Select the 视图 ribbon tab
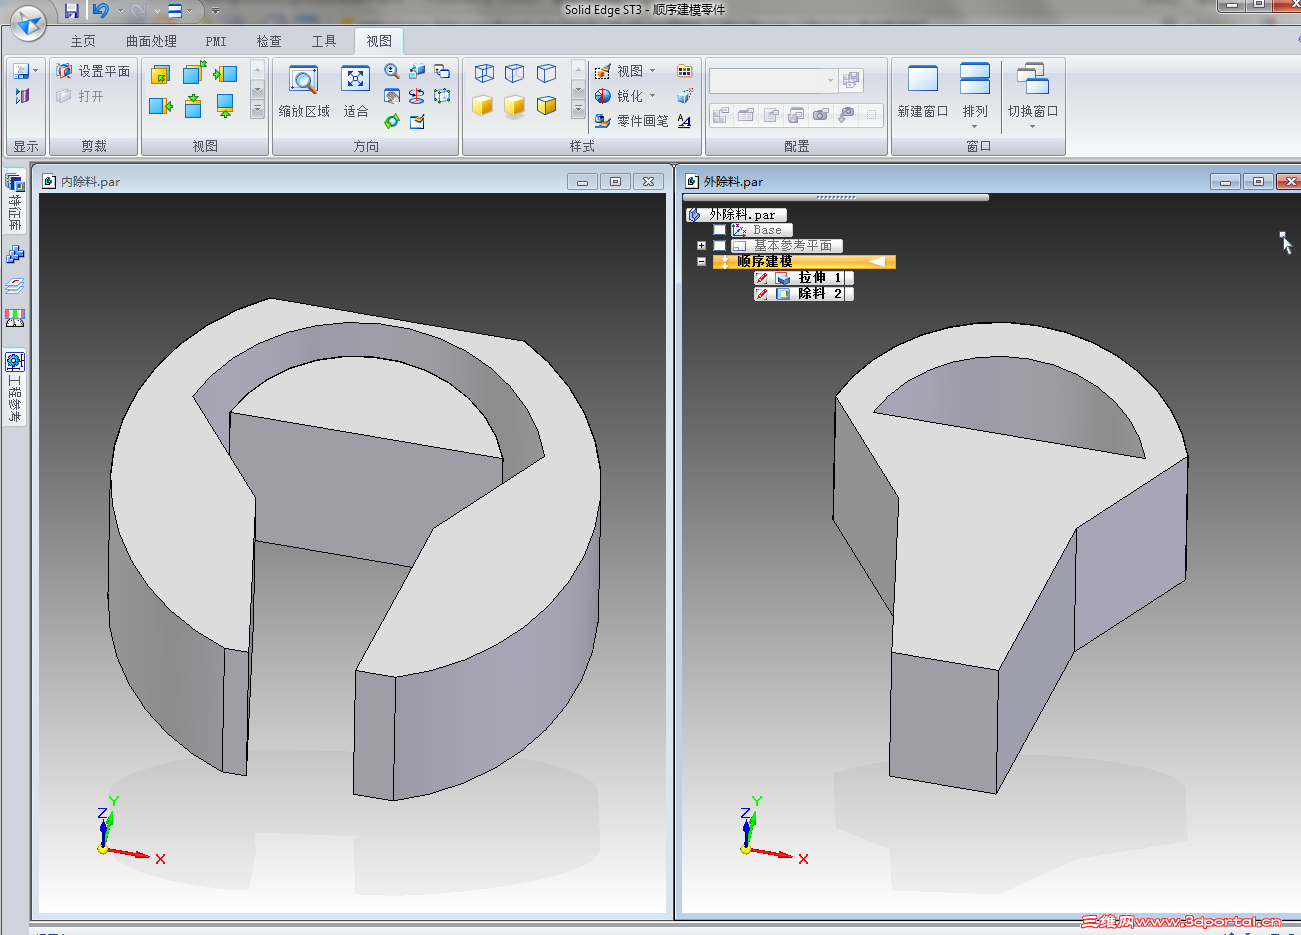 (379, 41)
